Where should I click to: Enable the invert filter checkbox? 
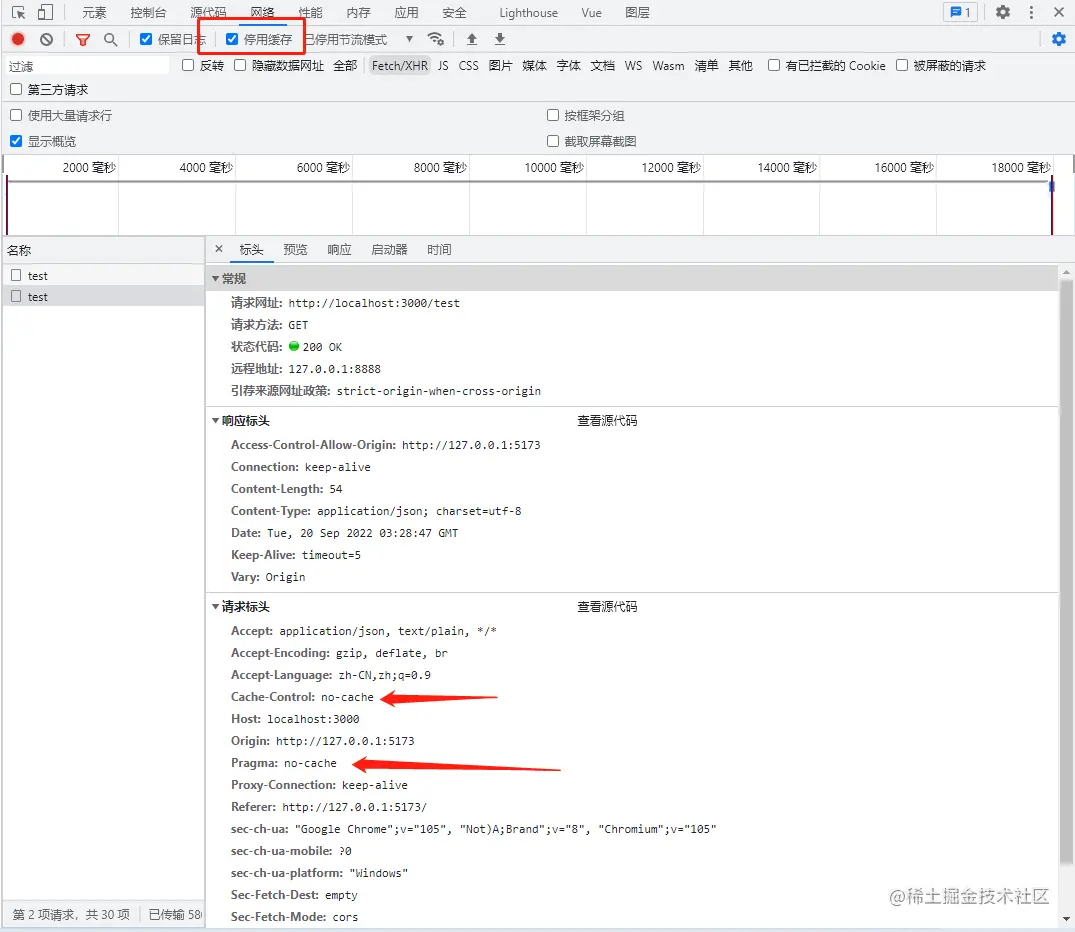(188, 65)
